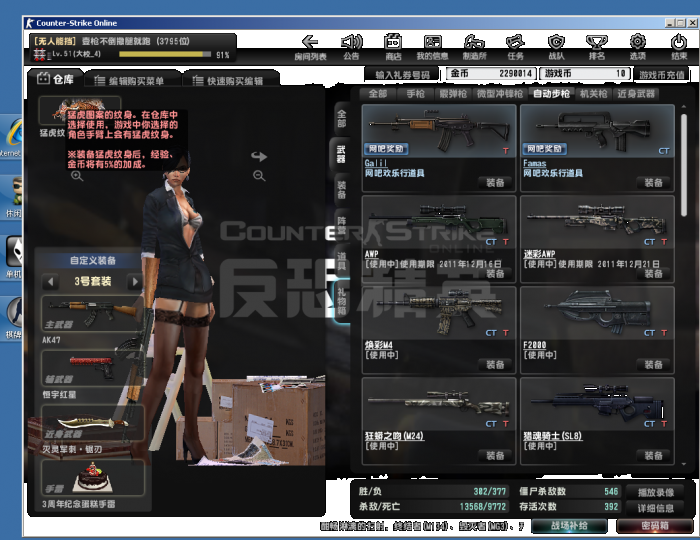Equip the 猎魂骑士(SL8) rifle
The width and height of the screenshot is (700, 540).
[654, 456]
